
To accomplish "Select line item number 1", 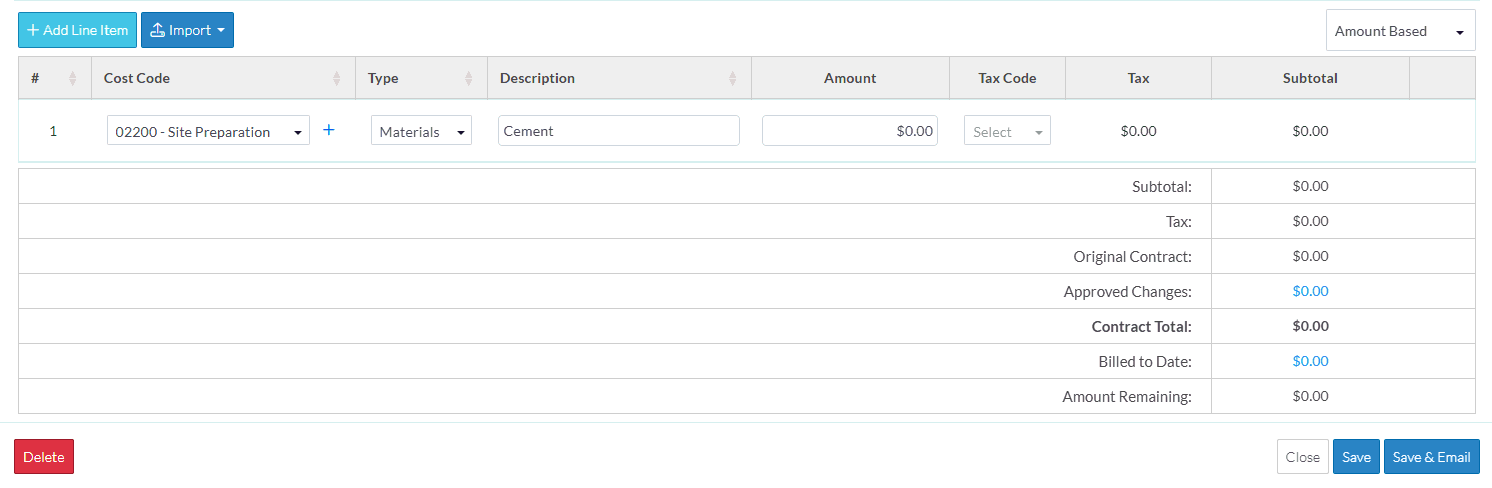I will (54, 131).
